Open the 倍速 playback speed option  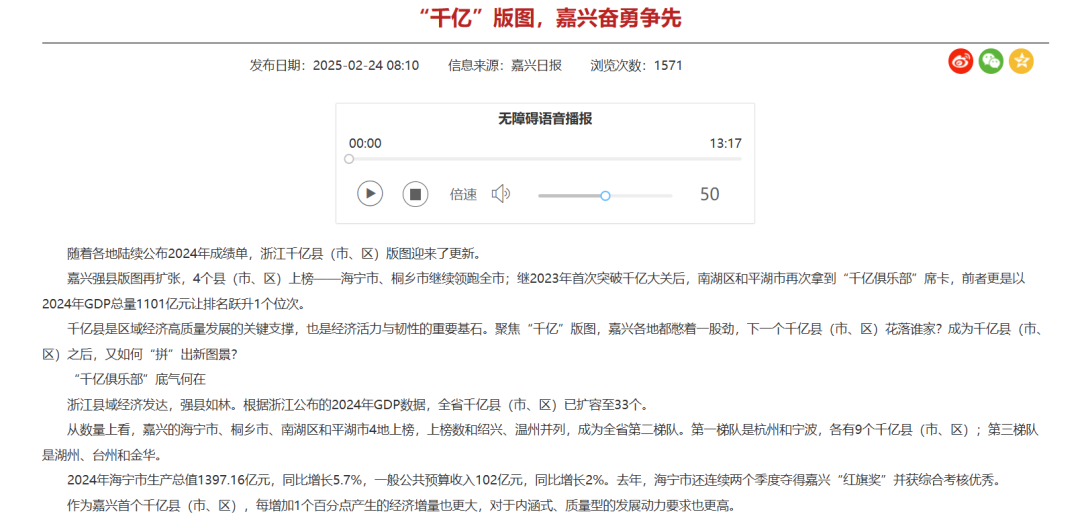[464, 194]
